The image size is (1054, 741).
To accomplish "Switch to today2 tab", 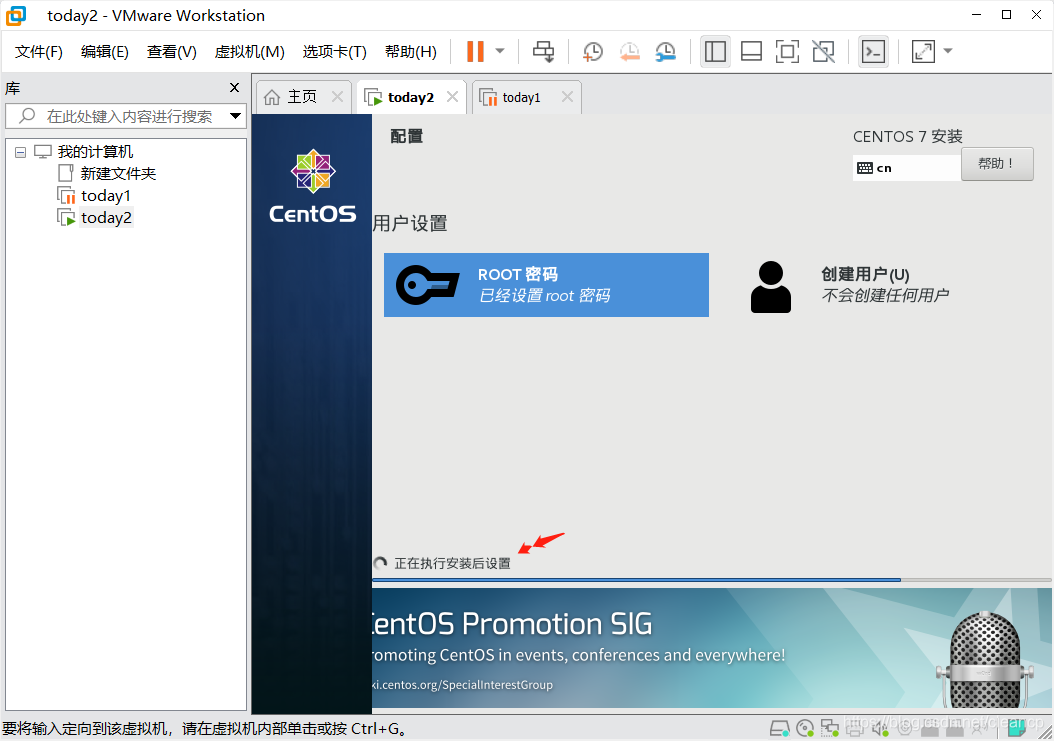I will (411, 98).
